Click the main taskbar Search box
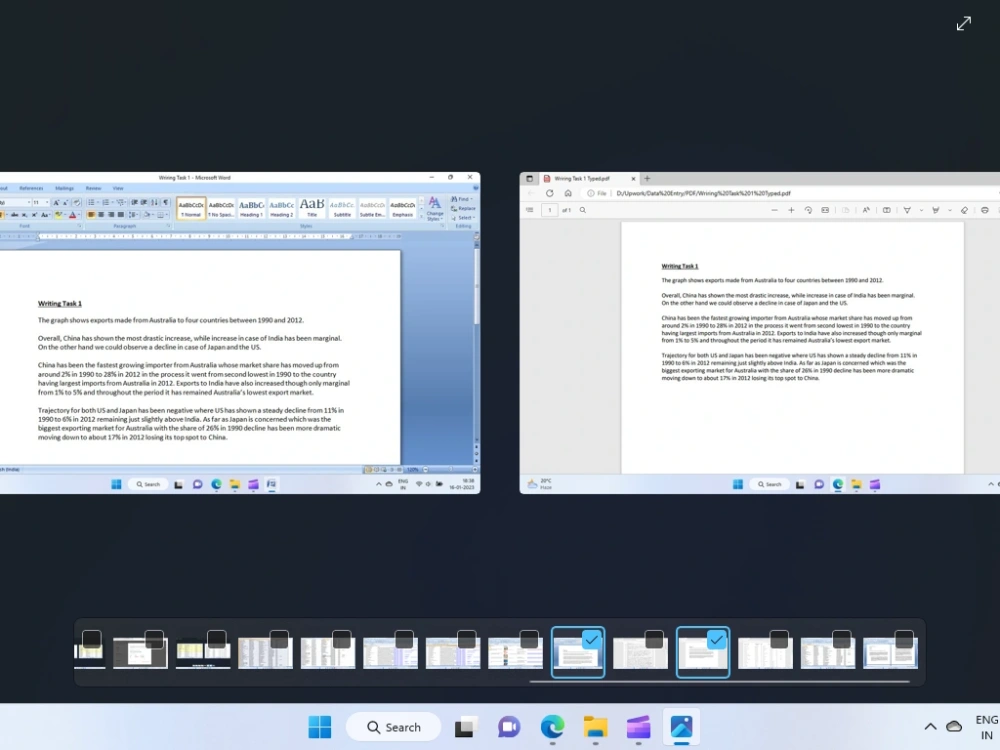 (x=393, y=727)
